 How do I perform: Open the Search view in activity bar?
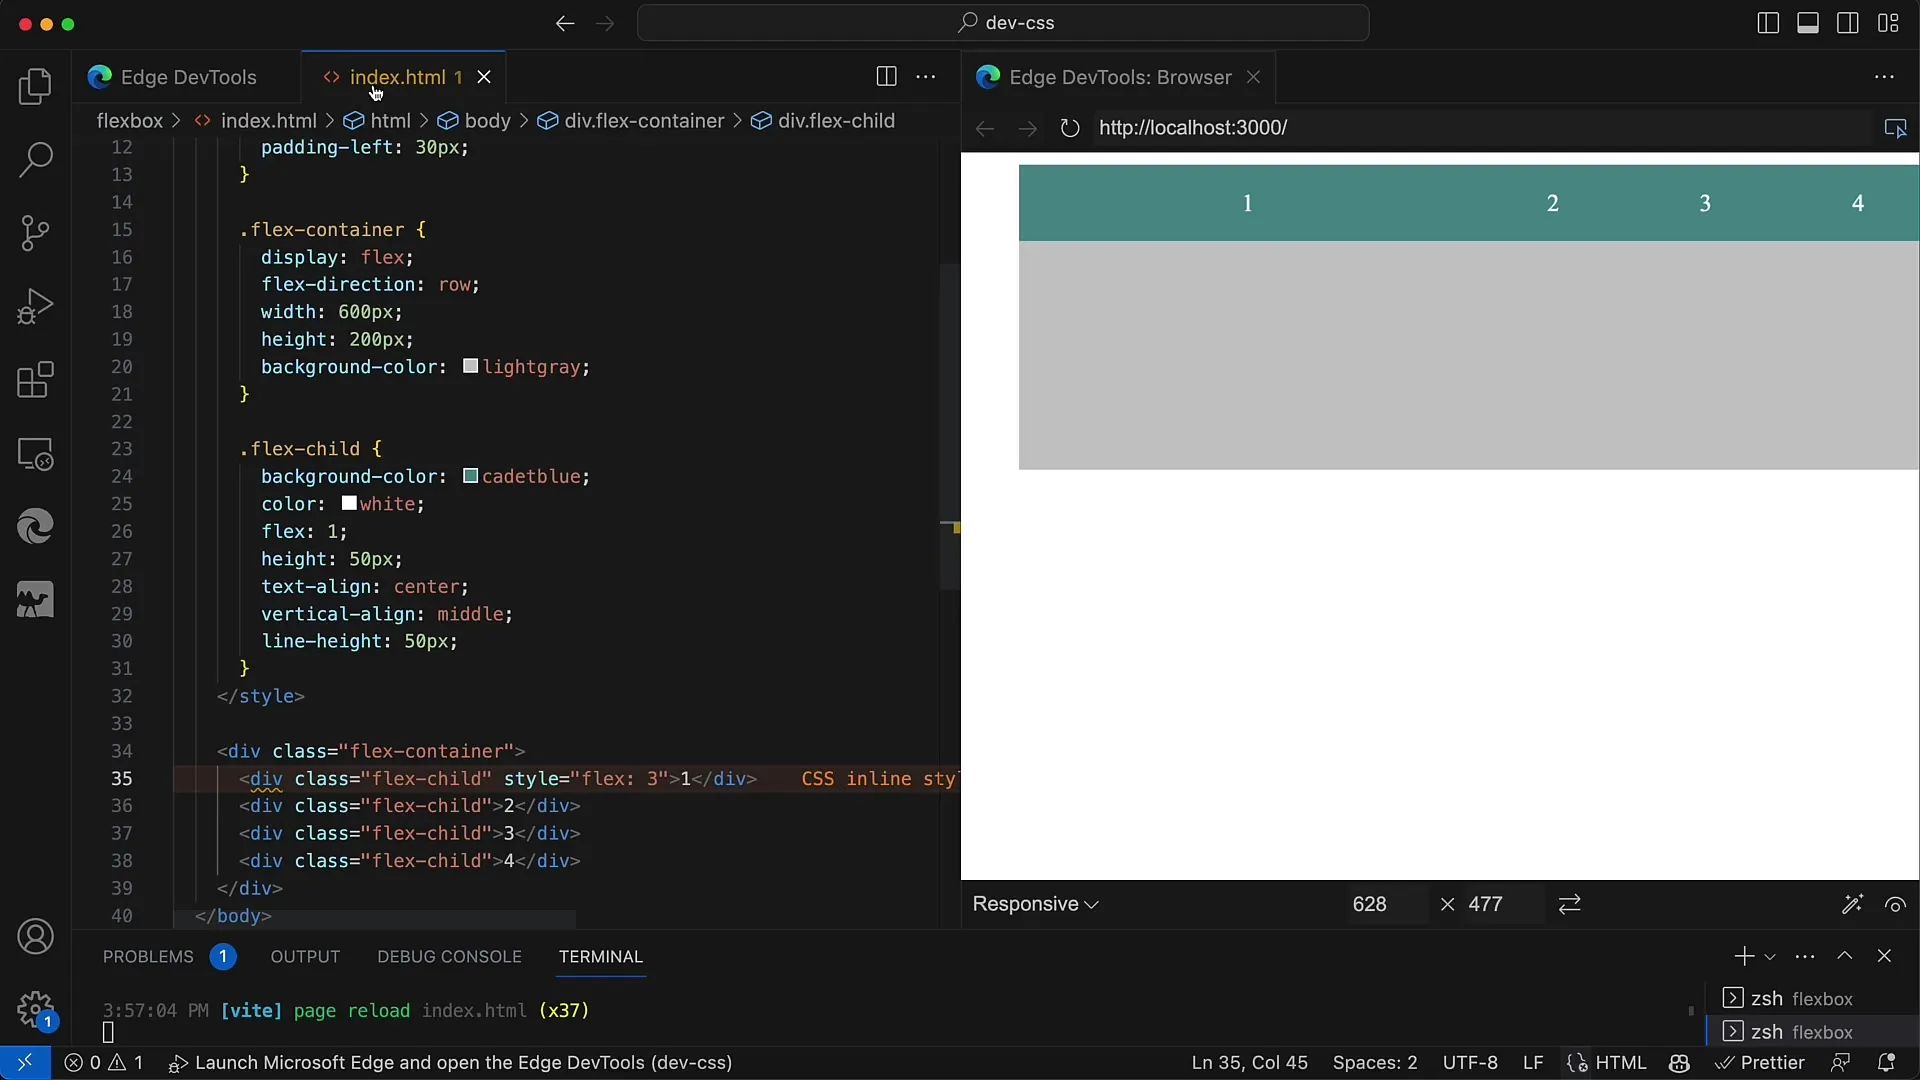point(36,160)
